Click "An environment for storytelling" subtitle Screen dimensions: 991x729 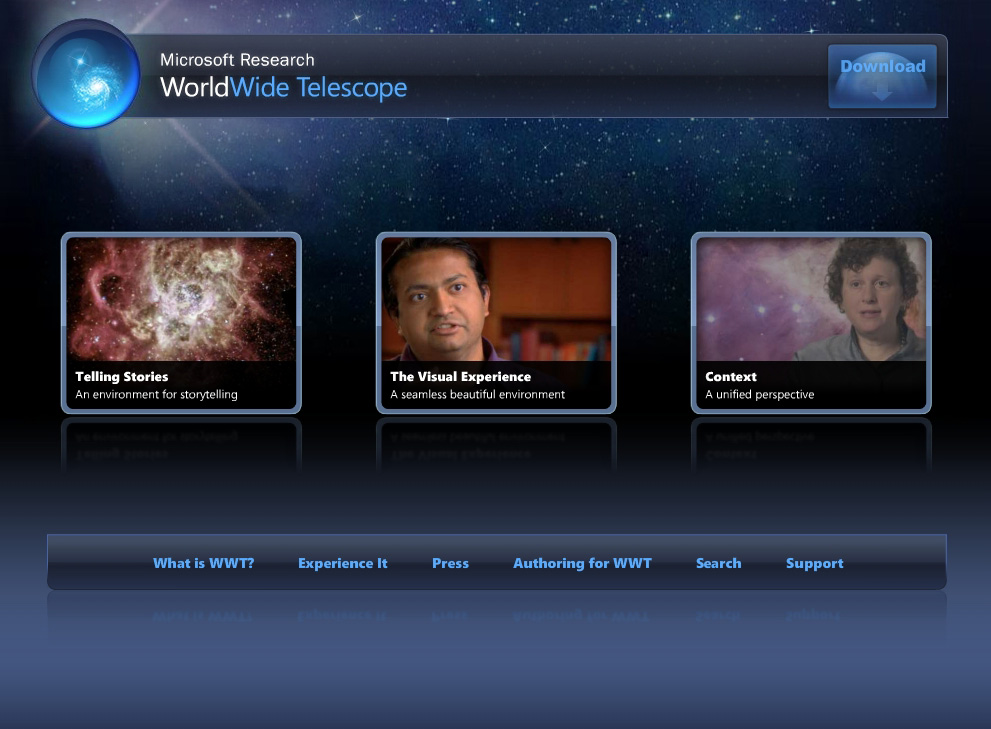point(156,395)
